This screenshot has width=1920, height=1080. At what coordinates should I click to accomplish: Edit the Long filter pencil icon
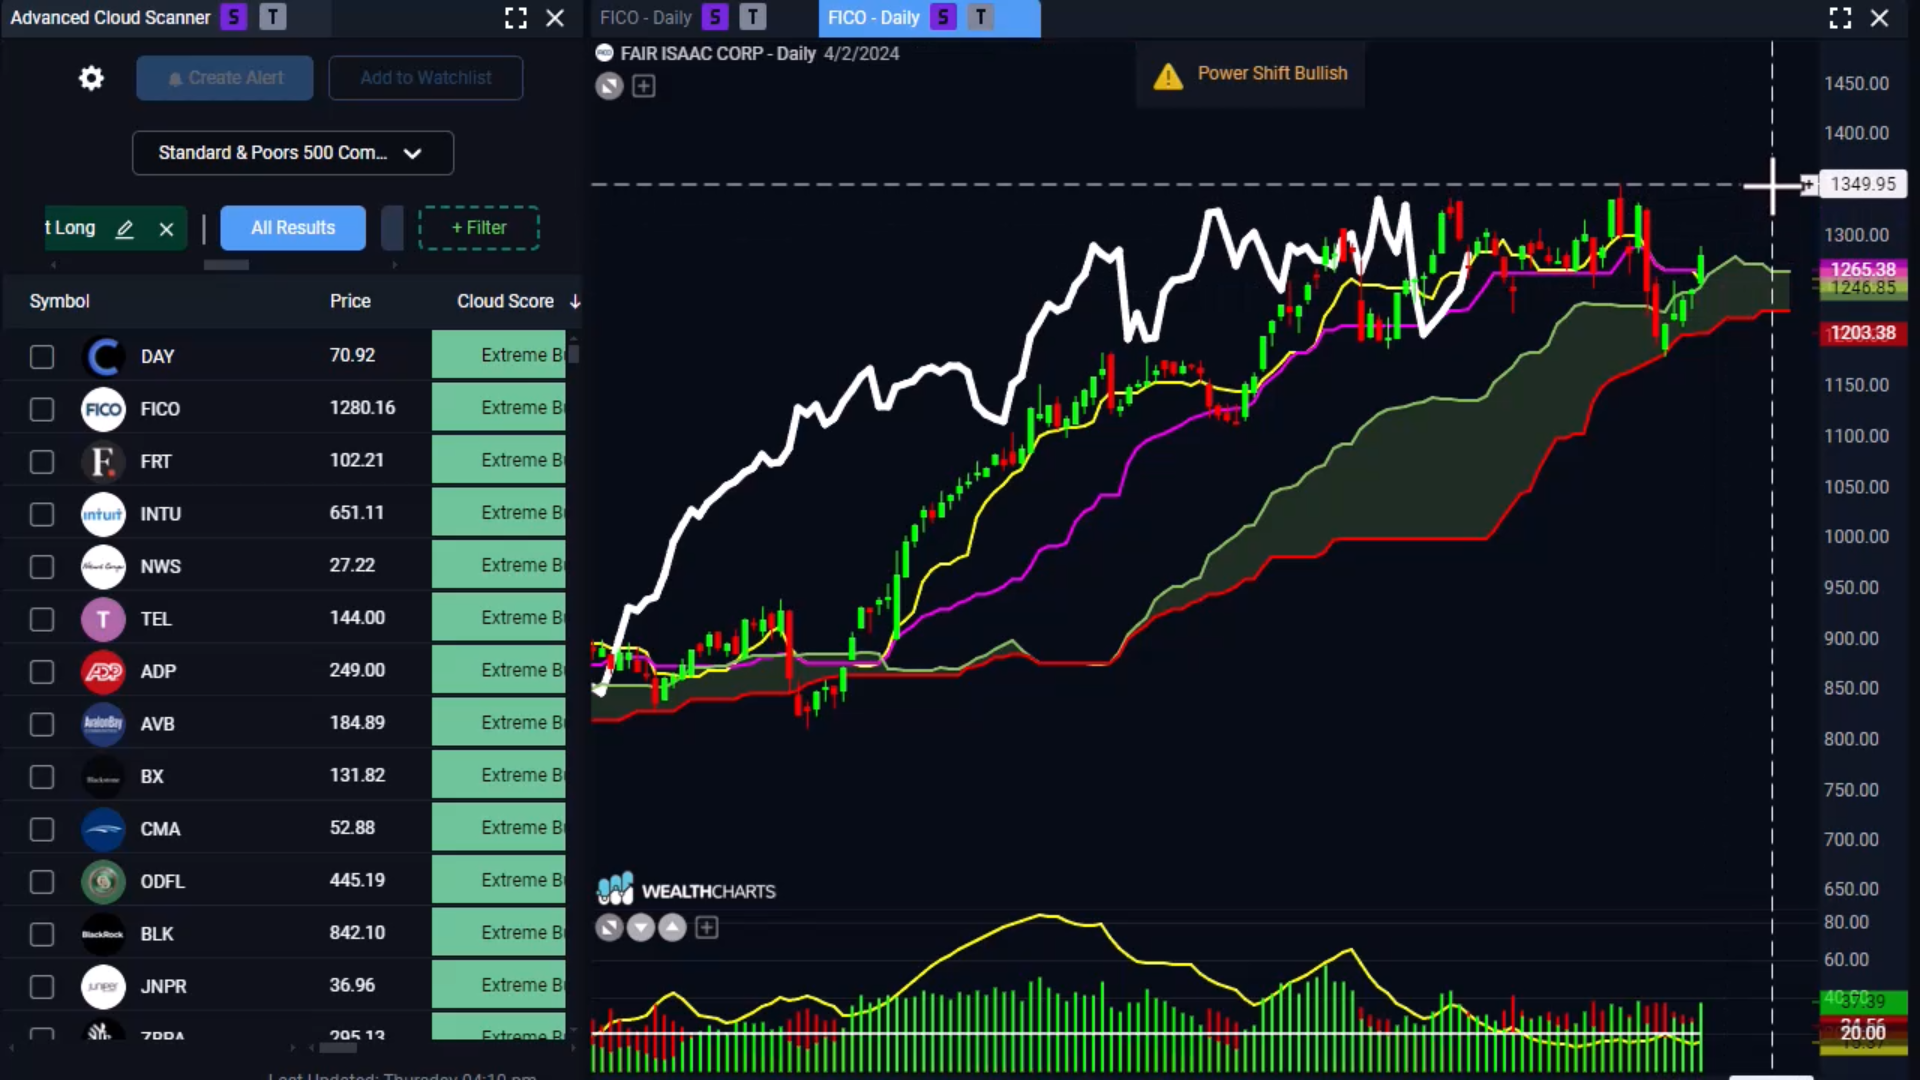tap(124, 229)
